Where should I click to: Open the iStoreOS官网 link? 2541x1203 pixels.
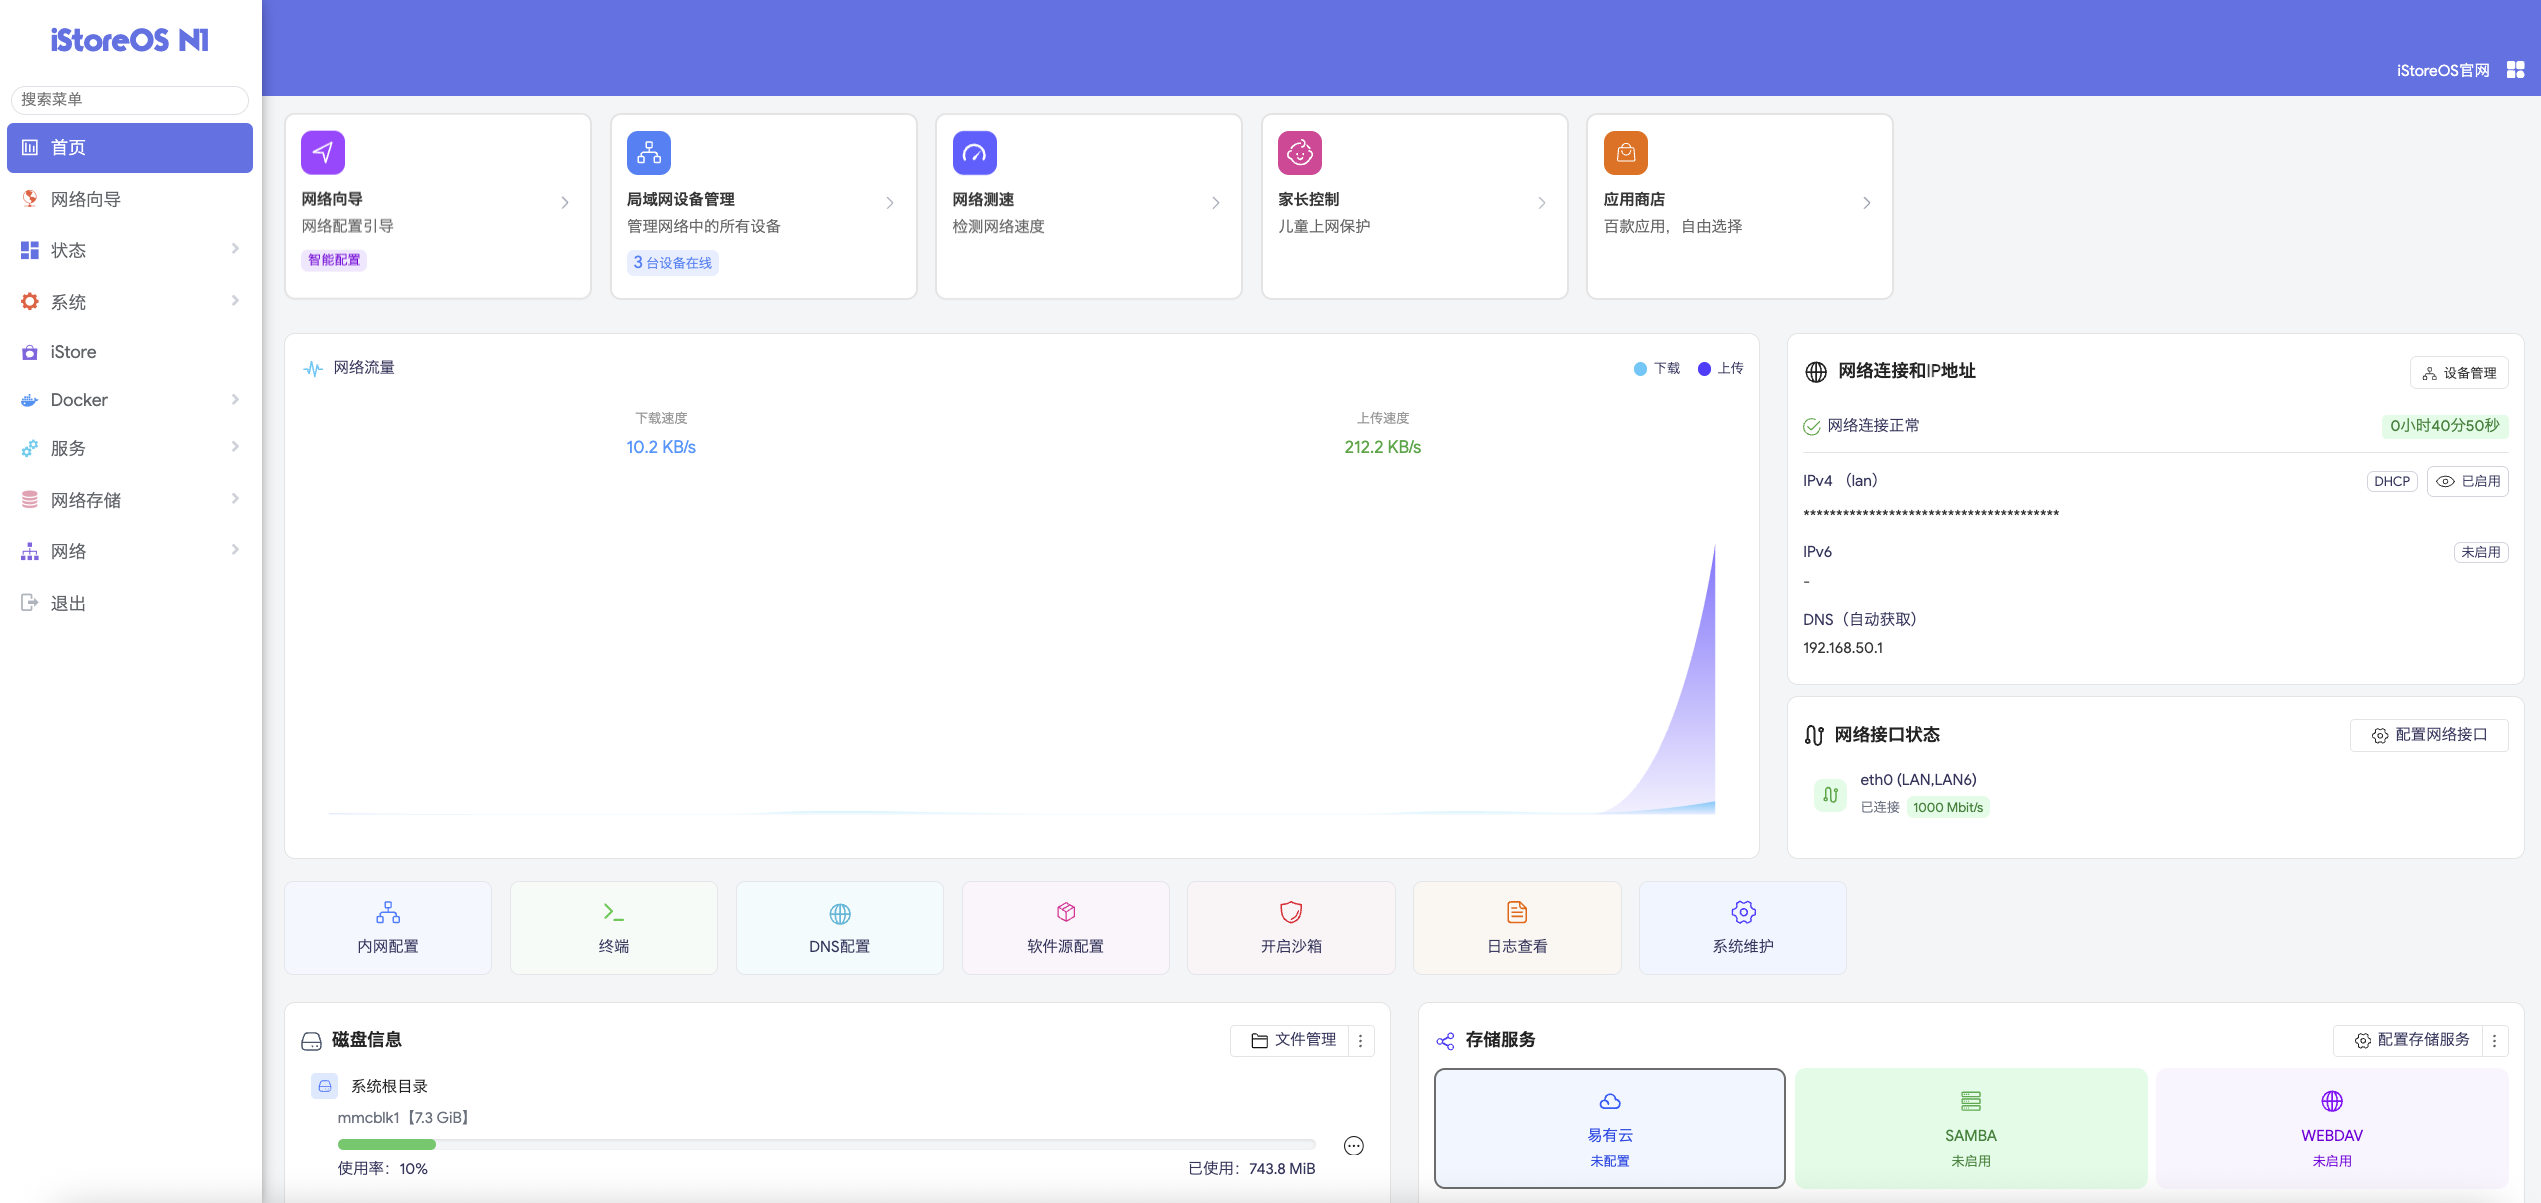tap(2442, 70)
